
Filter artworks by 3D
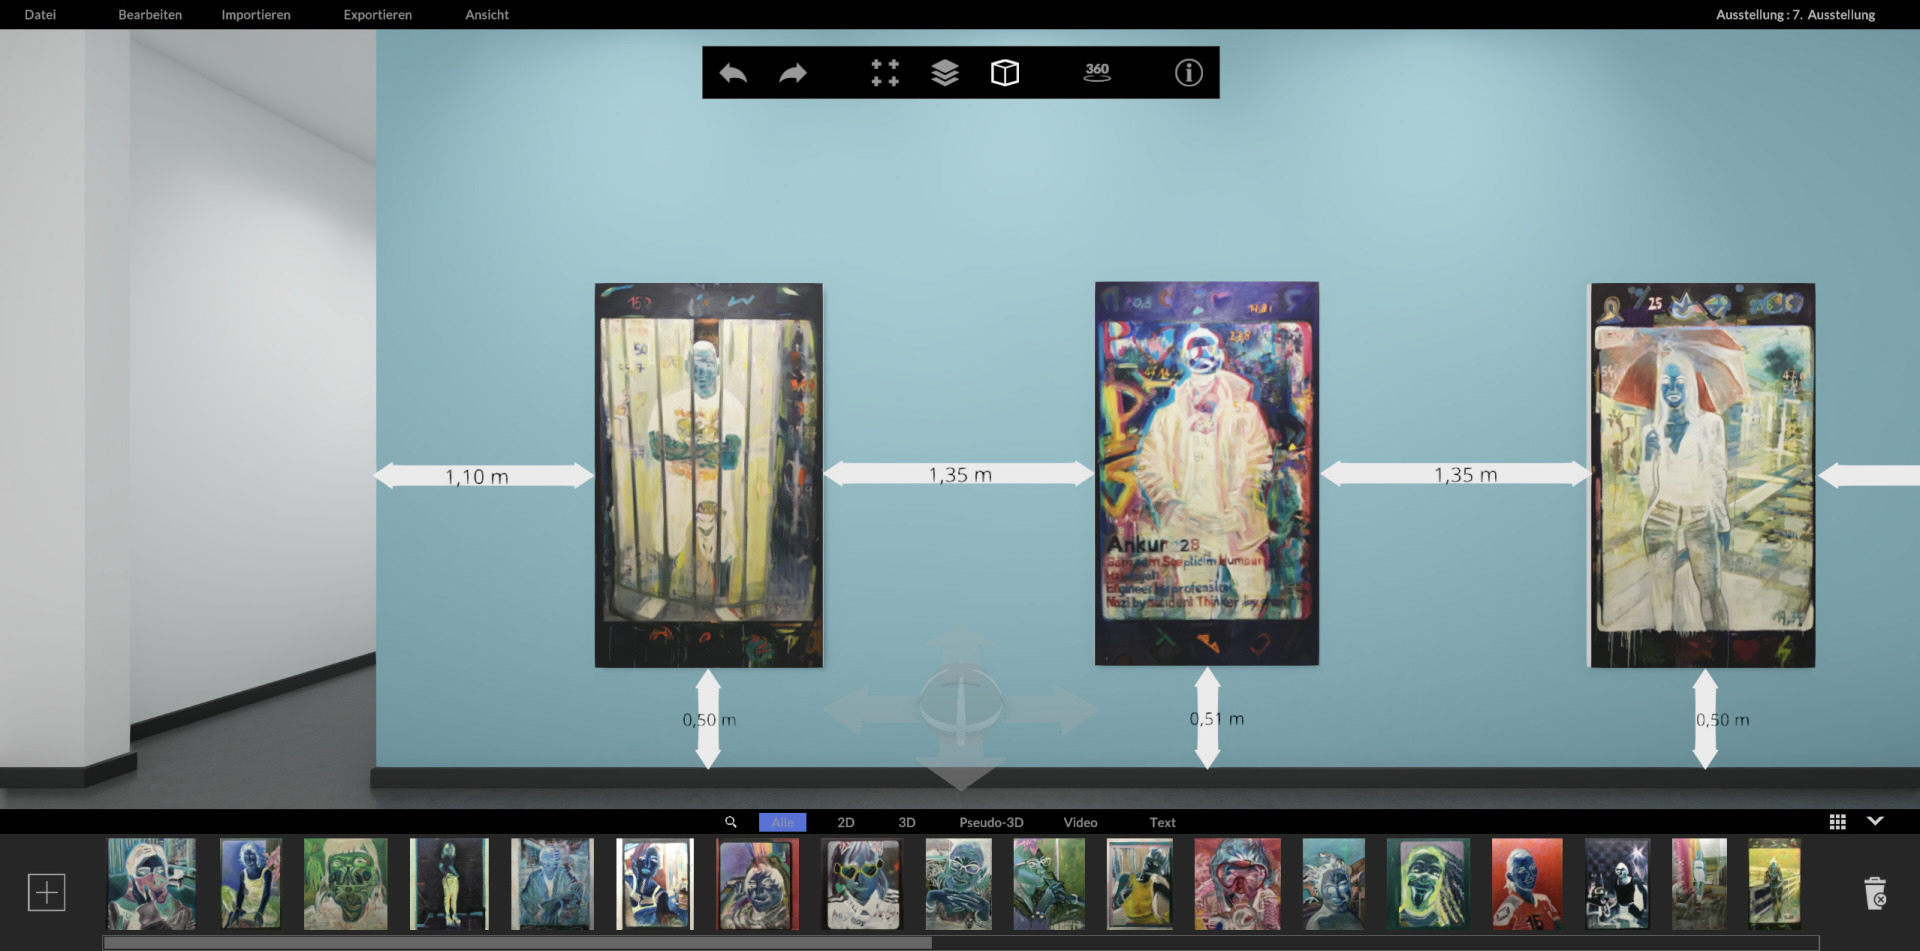907,822
